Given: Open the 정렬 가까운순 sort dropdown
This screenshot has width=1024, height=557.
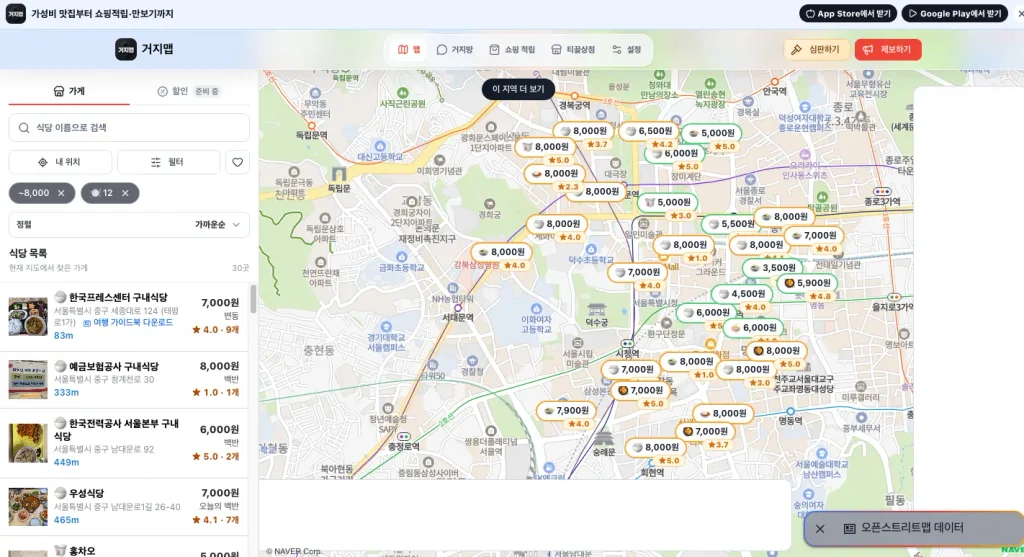Looking at the screenshot, I should pyautogui.click(x=129, y=225).
